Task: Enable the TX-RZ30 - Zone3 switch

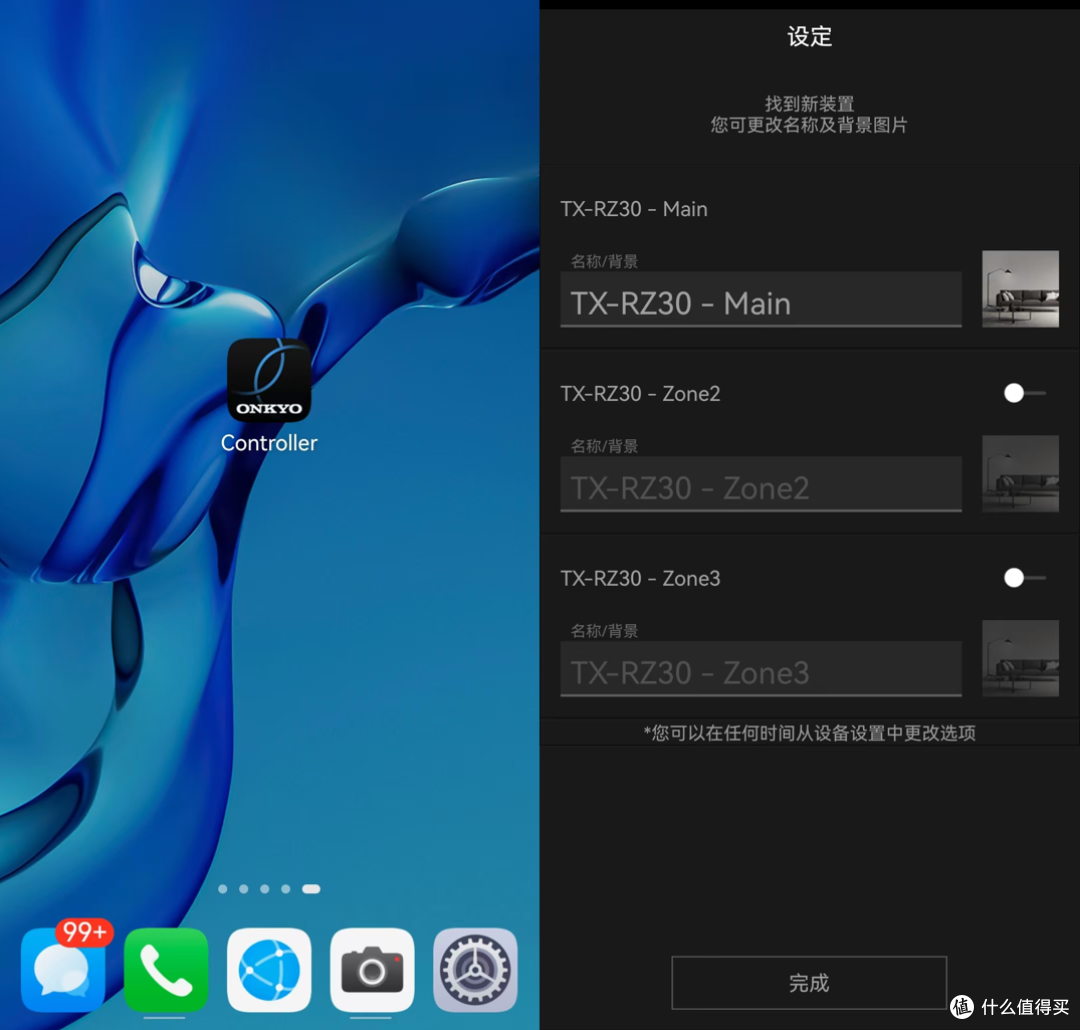Action: (x=1024, y=578)
